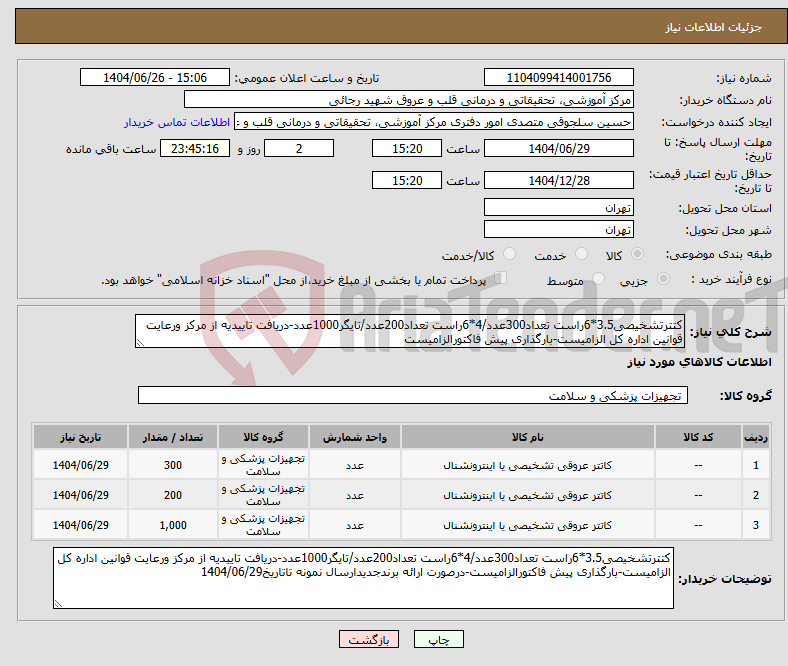The image size is (788, 666).
Task: Click the price validity time 15:20 field
Action: (407, 180)
